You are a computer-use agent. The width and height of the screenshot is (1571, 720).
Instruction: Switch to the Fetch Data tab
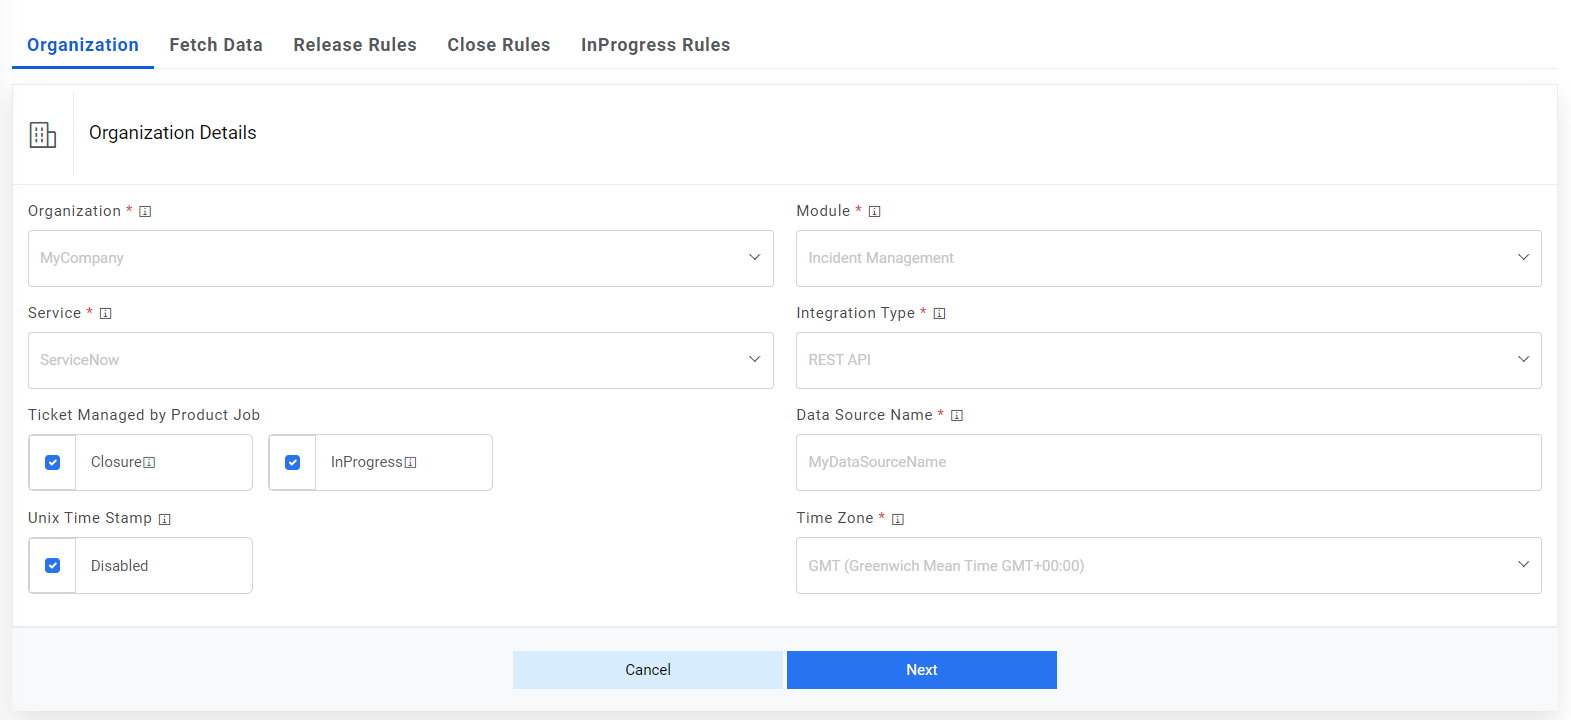[216, 45]
